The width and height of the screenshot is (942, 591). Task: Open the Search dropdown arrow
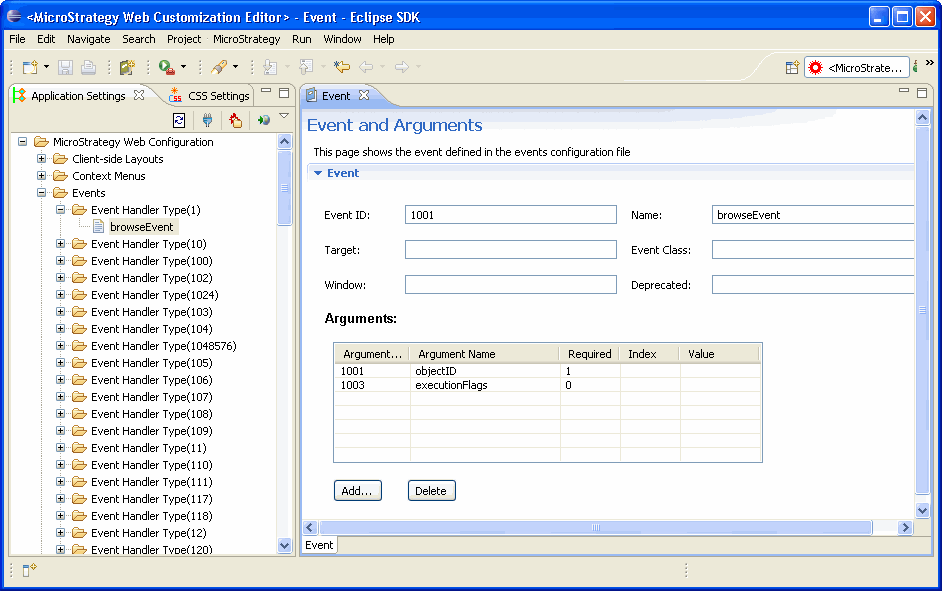236,67
